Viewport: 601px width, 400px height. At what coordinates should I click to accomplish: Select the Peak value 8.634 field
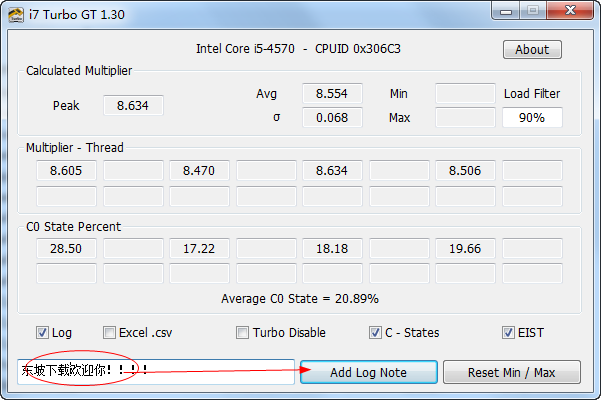coord(133,105)
